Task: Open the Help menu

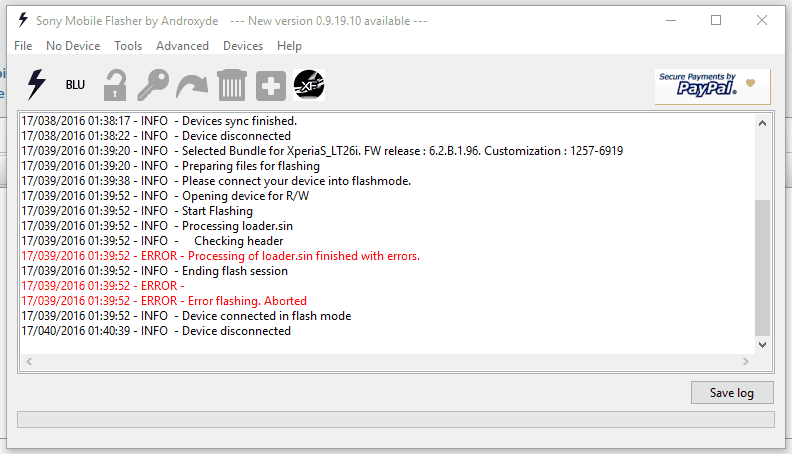Action: [289, 46]
